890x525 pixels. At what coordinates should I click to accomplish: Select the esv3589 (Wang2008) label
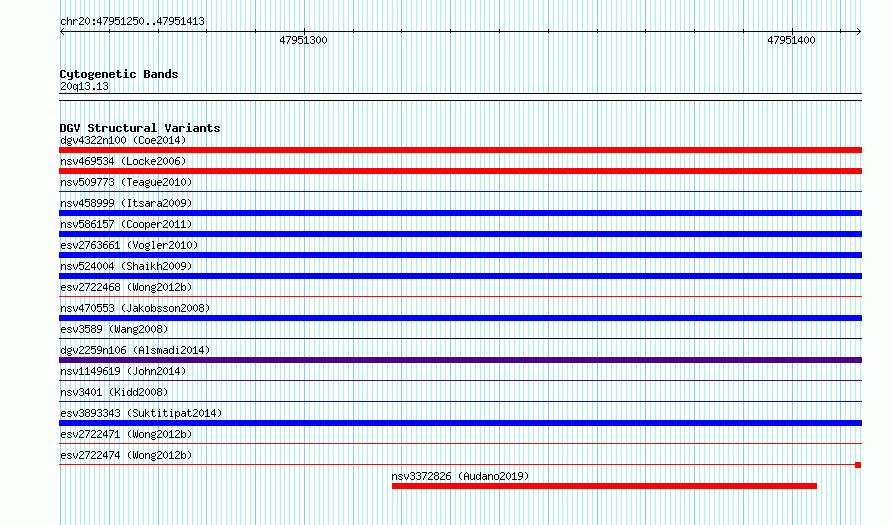click(x=114, y=329)
